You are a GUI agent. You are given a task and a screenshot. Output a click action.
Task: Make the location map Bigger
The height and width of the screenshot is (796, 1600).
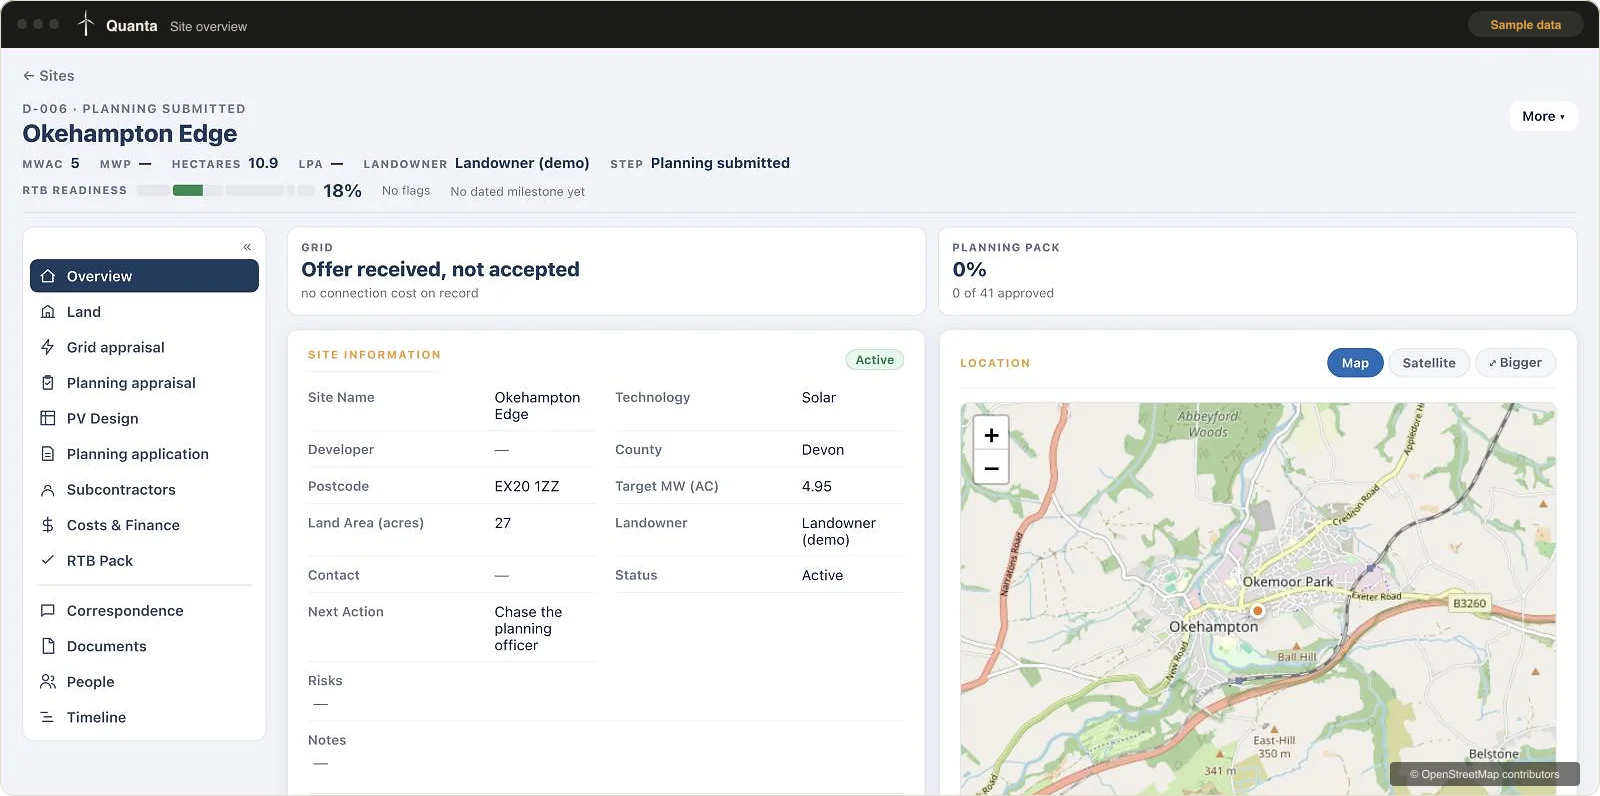1515,363
